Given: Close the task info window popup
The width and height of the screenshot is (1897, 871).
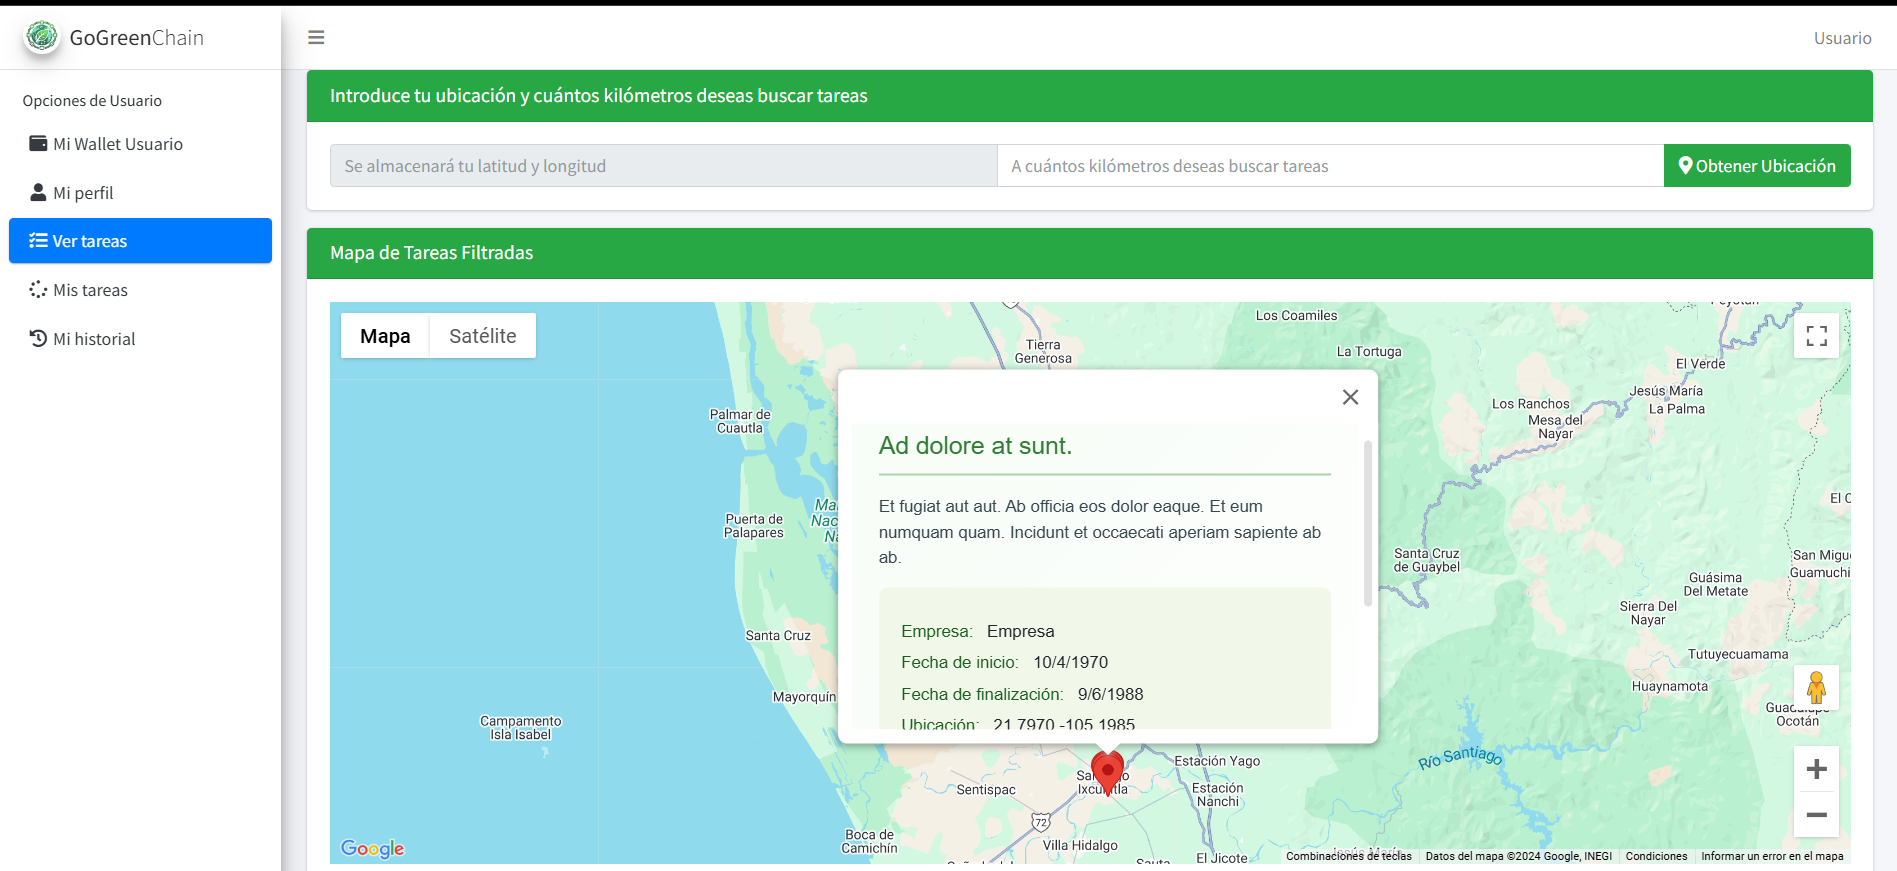Looking at the screenshot, I should pos(1350,397).
